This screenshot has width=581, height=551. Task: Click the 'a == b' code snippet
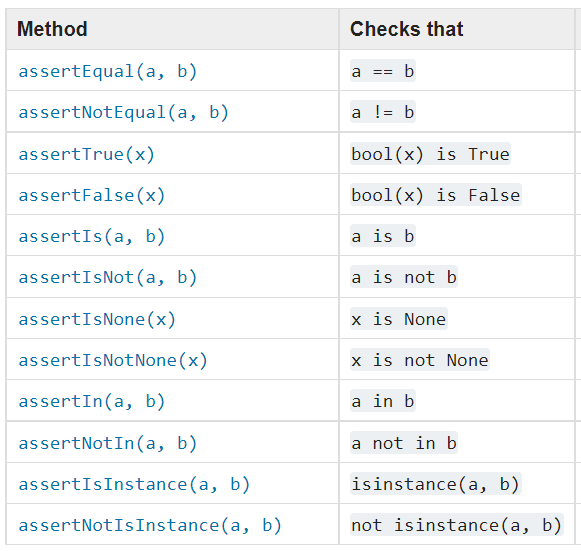383,71
